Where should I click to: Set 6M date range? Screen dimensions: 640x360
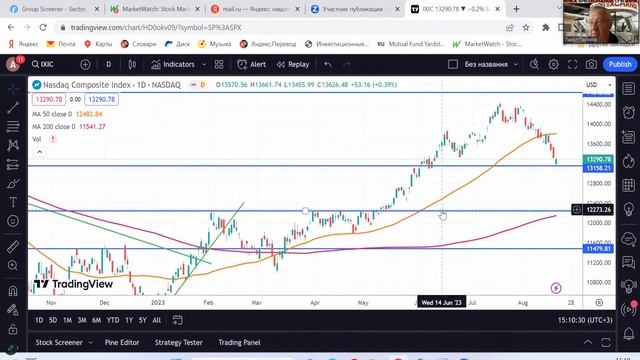tap(96, 320)
